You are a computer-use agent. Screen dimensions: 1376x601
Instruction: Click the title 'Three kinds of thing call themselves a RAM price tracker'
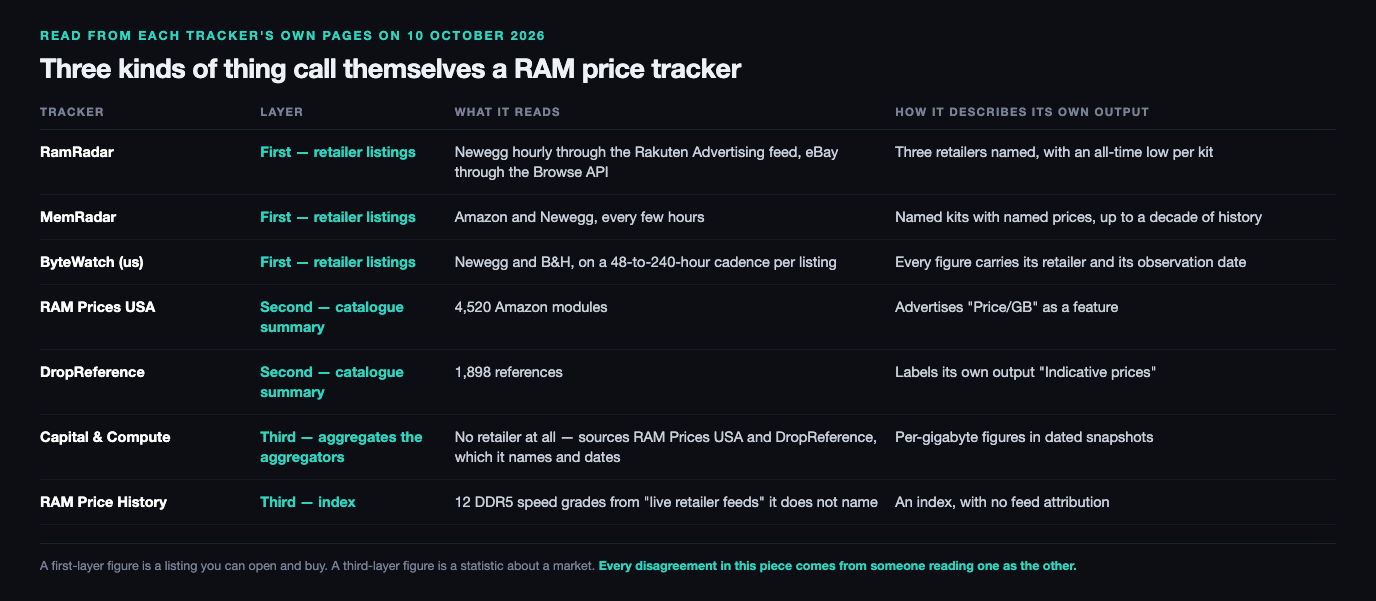click(390, 69)
